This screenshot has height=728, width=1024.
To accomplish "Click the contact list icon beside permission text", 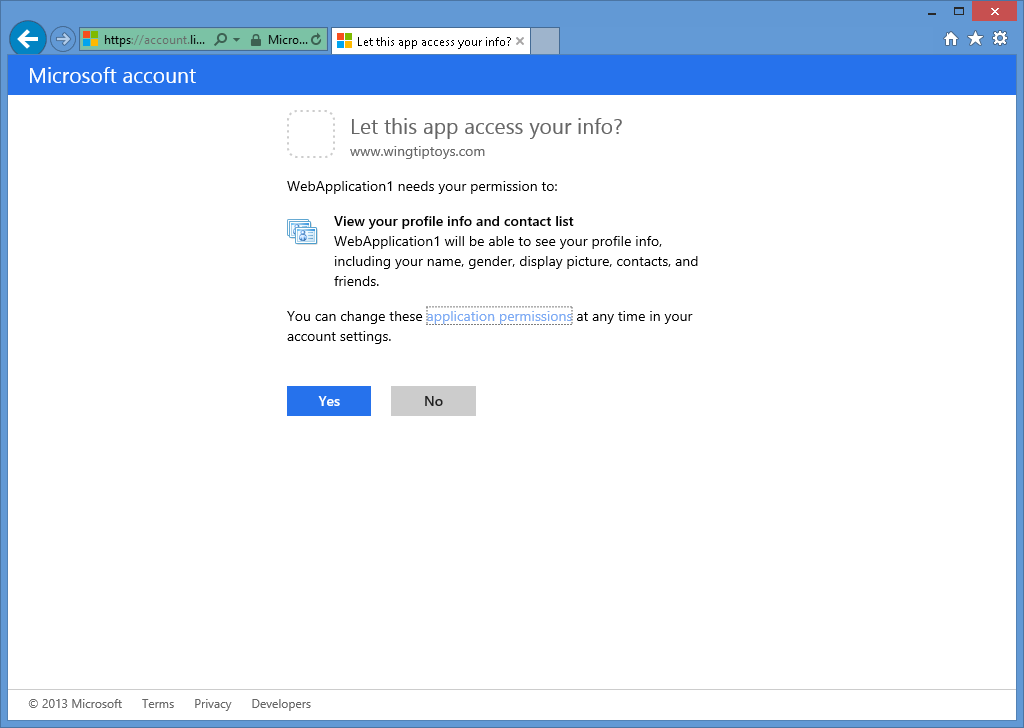I will (x=302, y=231).
